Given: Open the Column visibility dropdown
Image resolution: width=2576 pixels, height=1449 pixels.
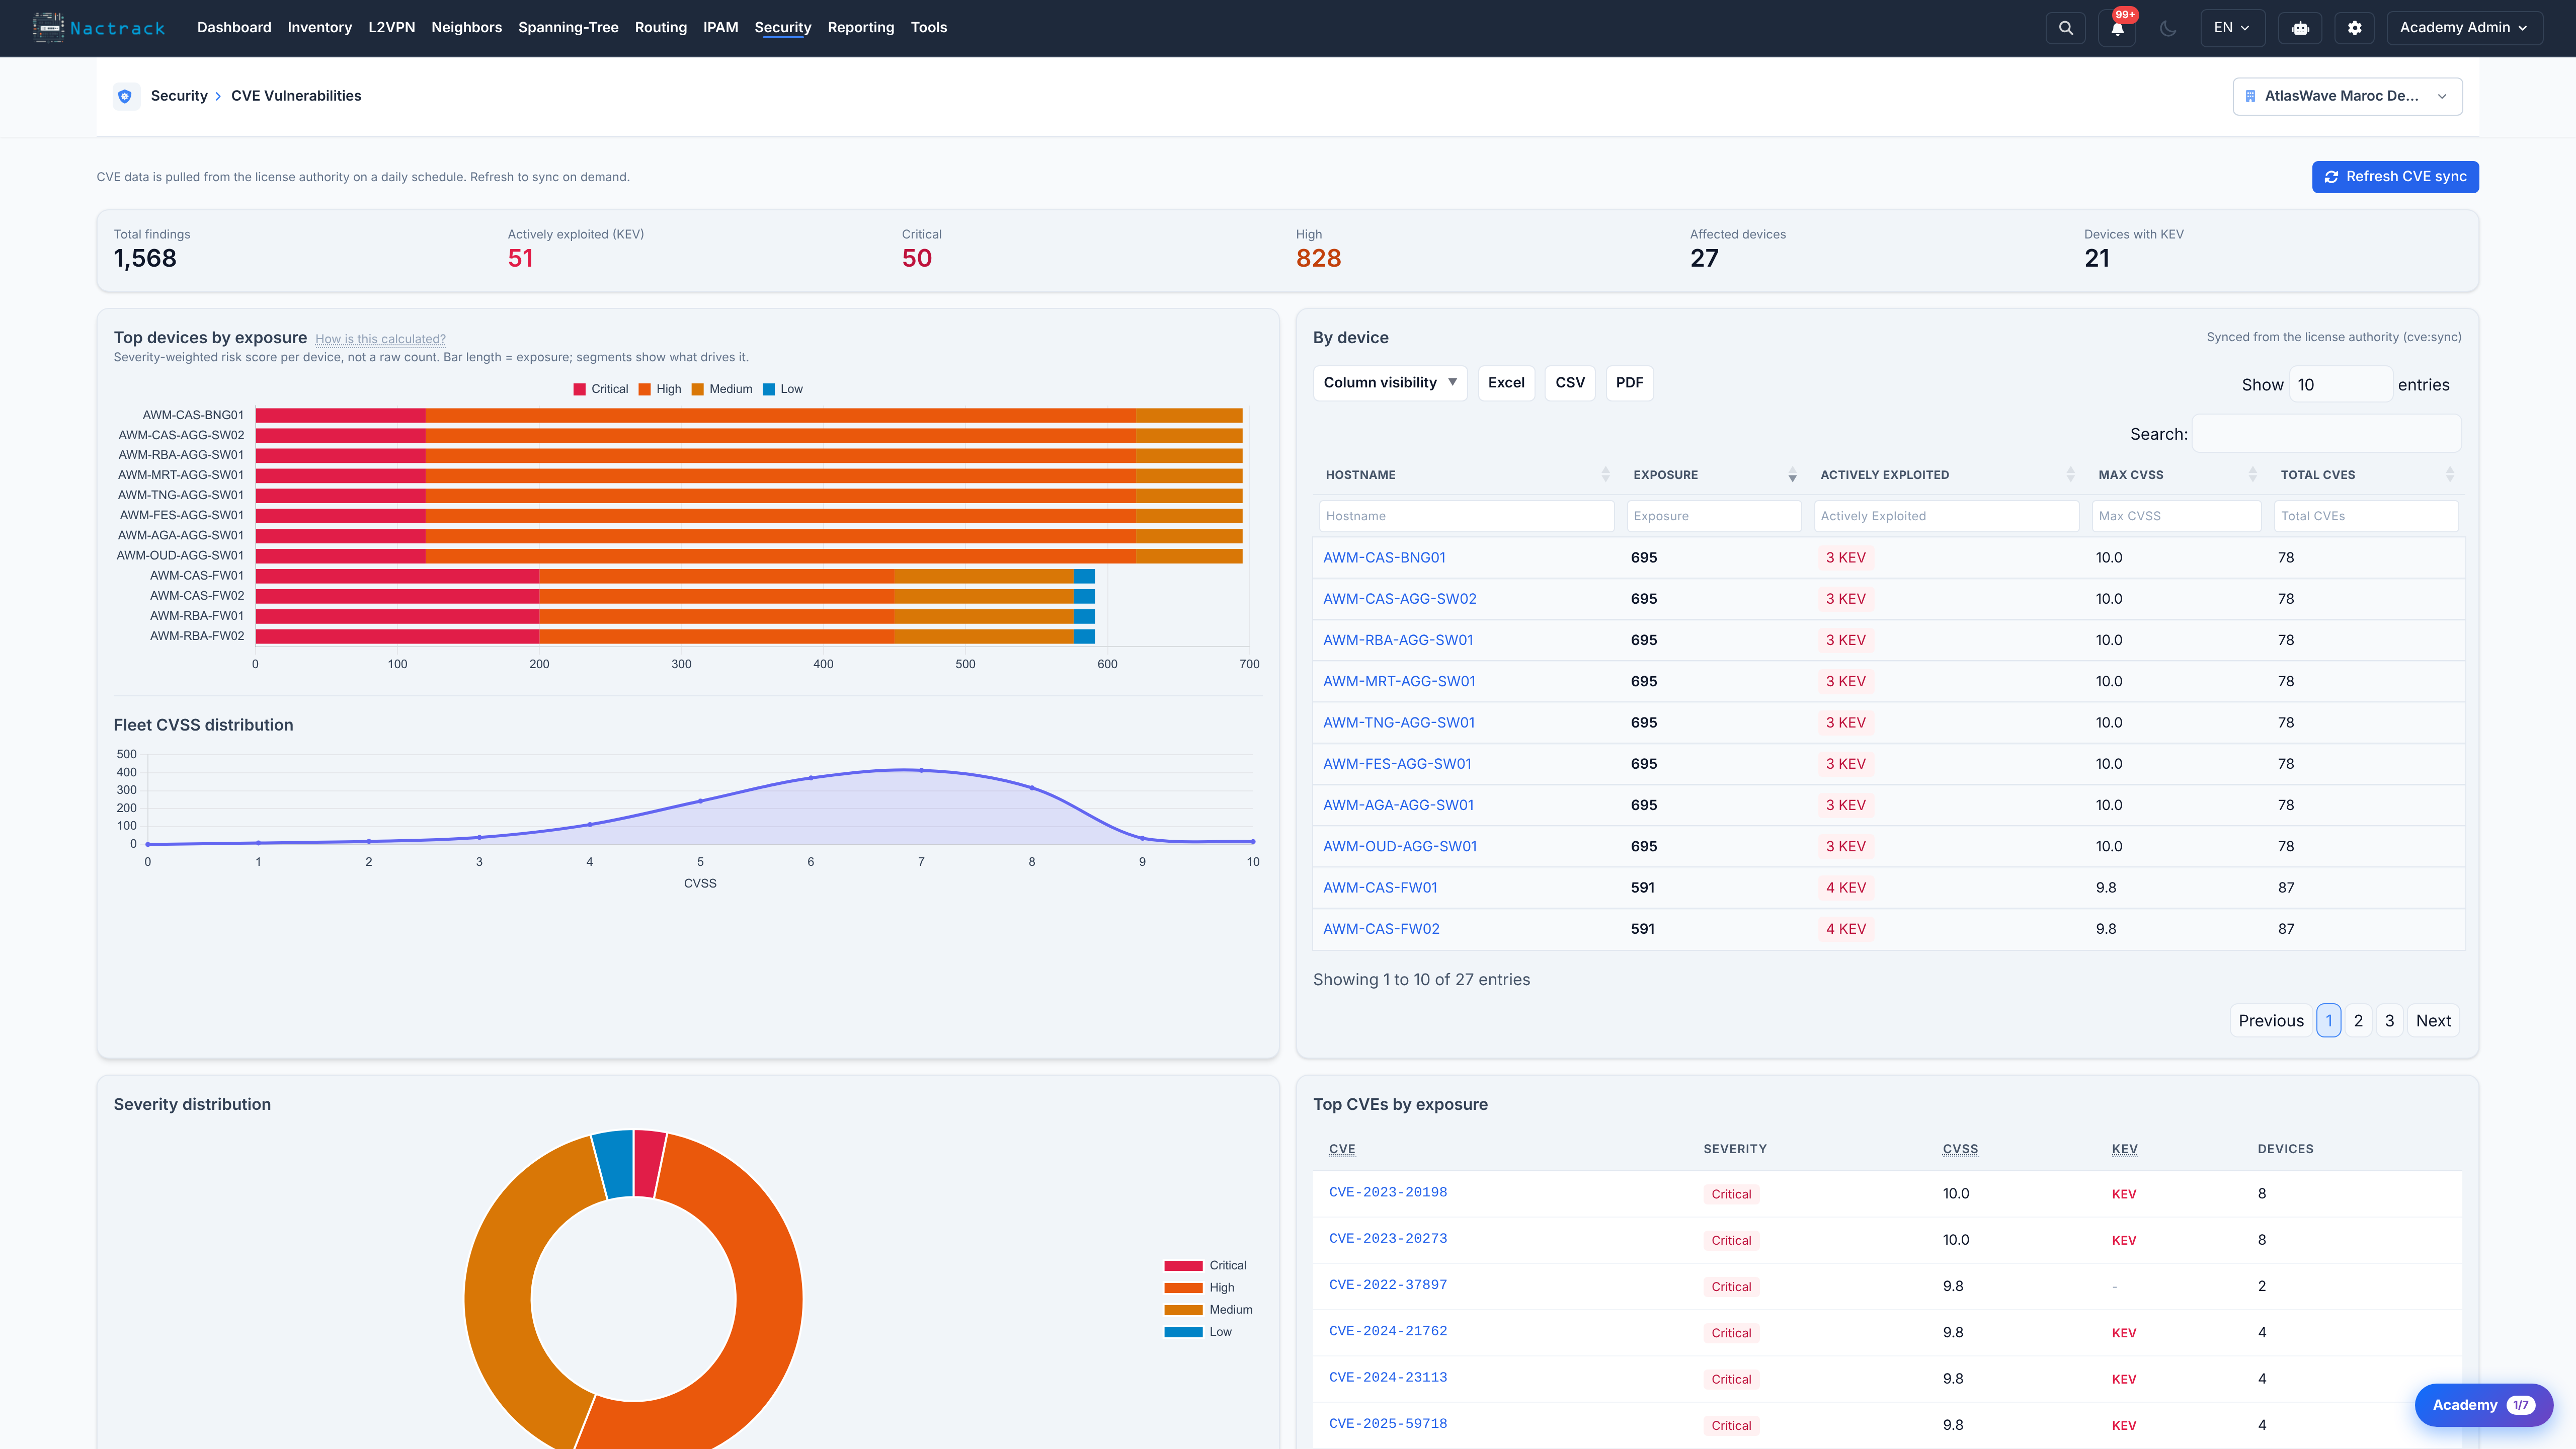Looking at the screenshot, I should coord(1389,383).
